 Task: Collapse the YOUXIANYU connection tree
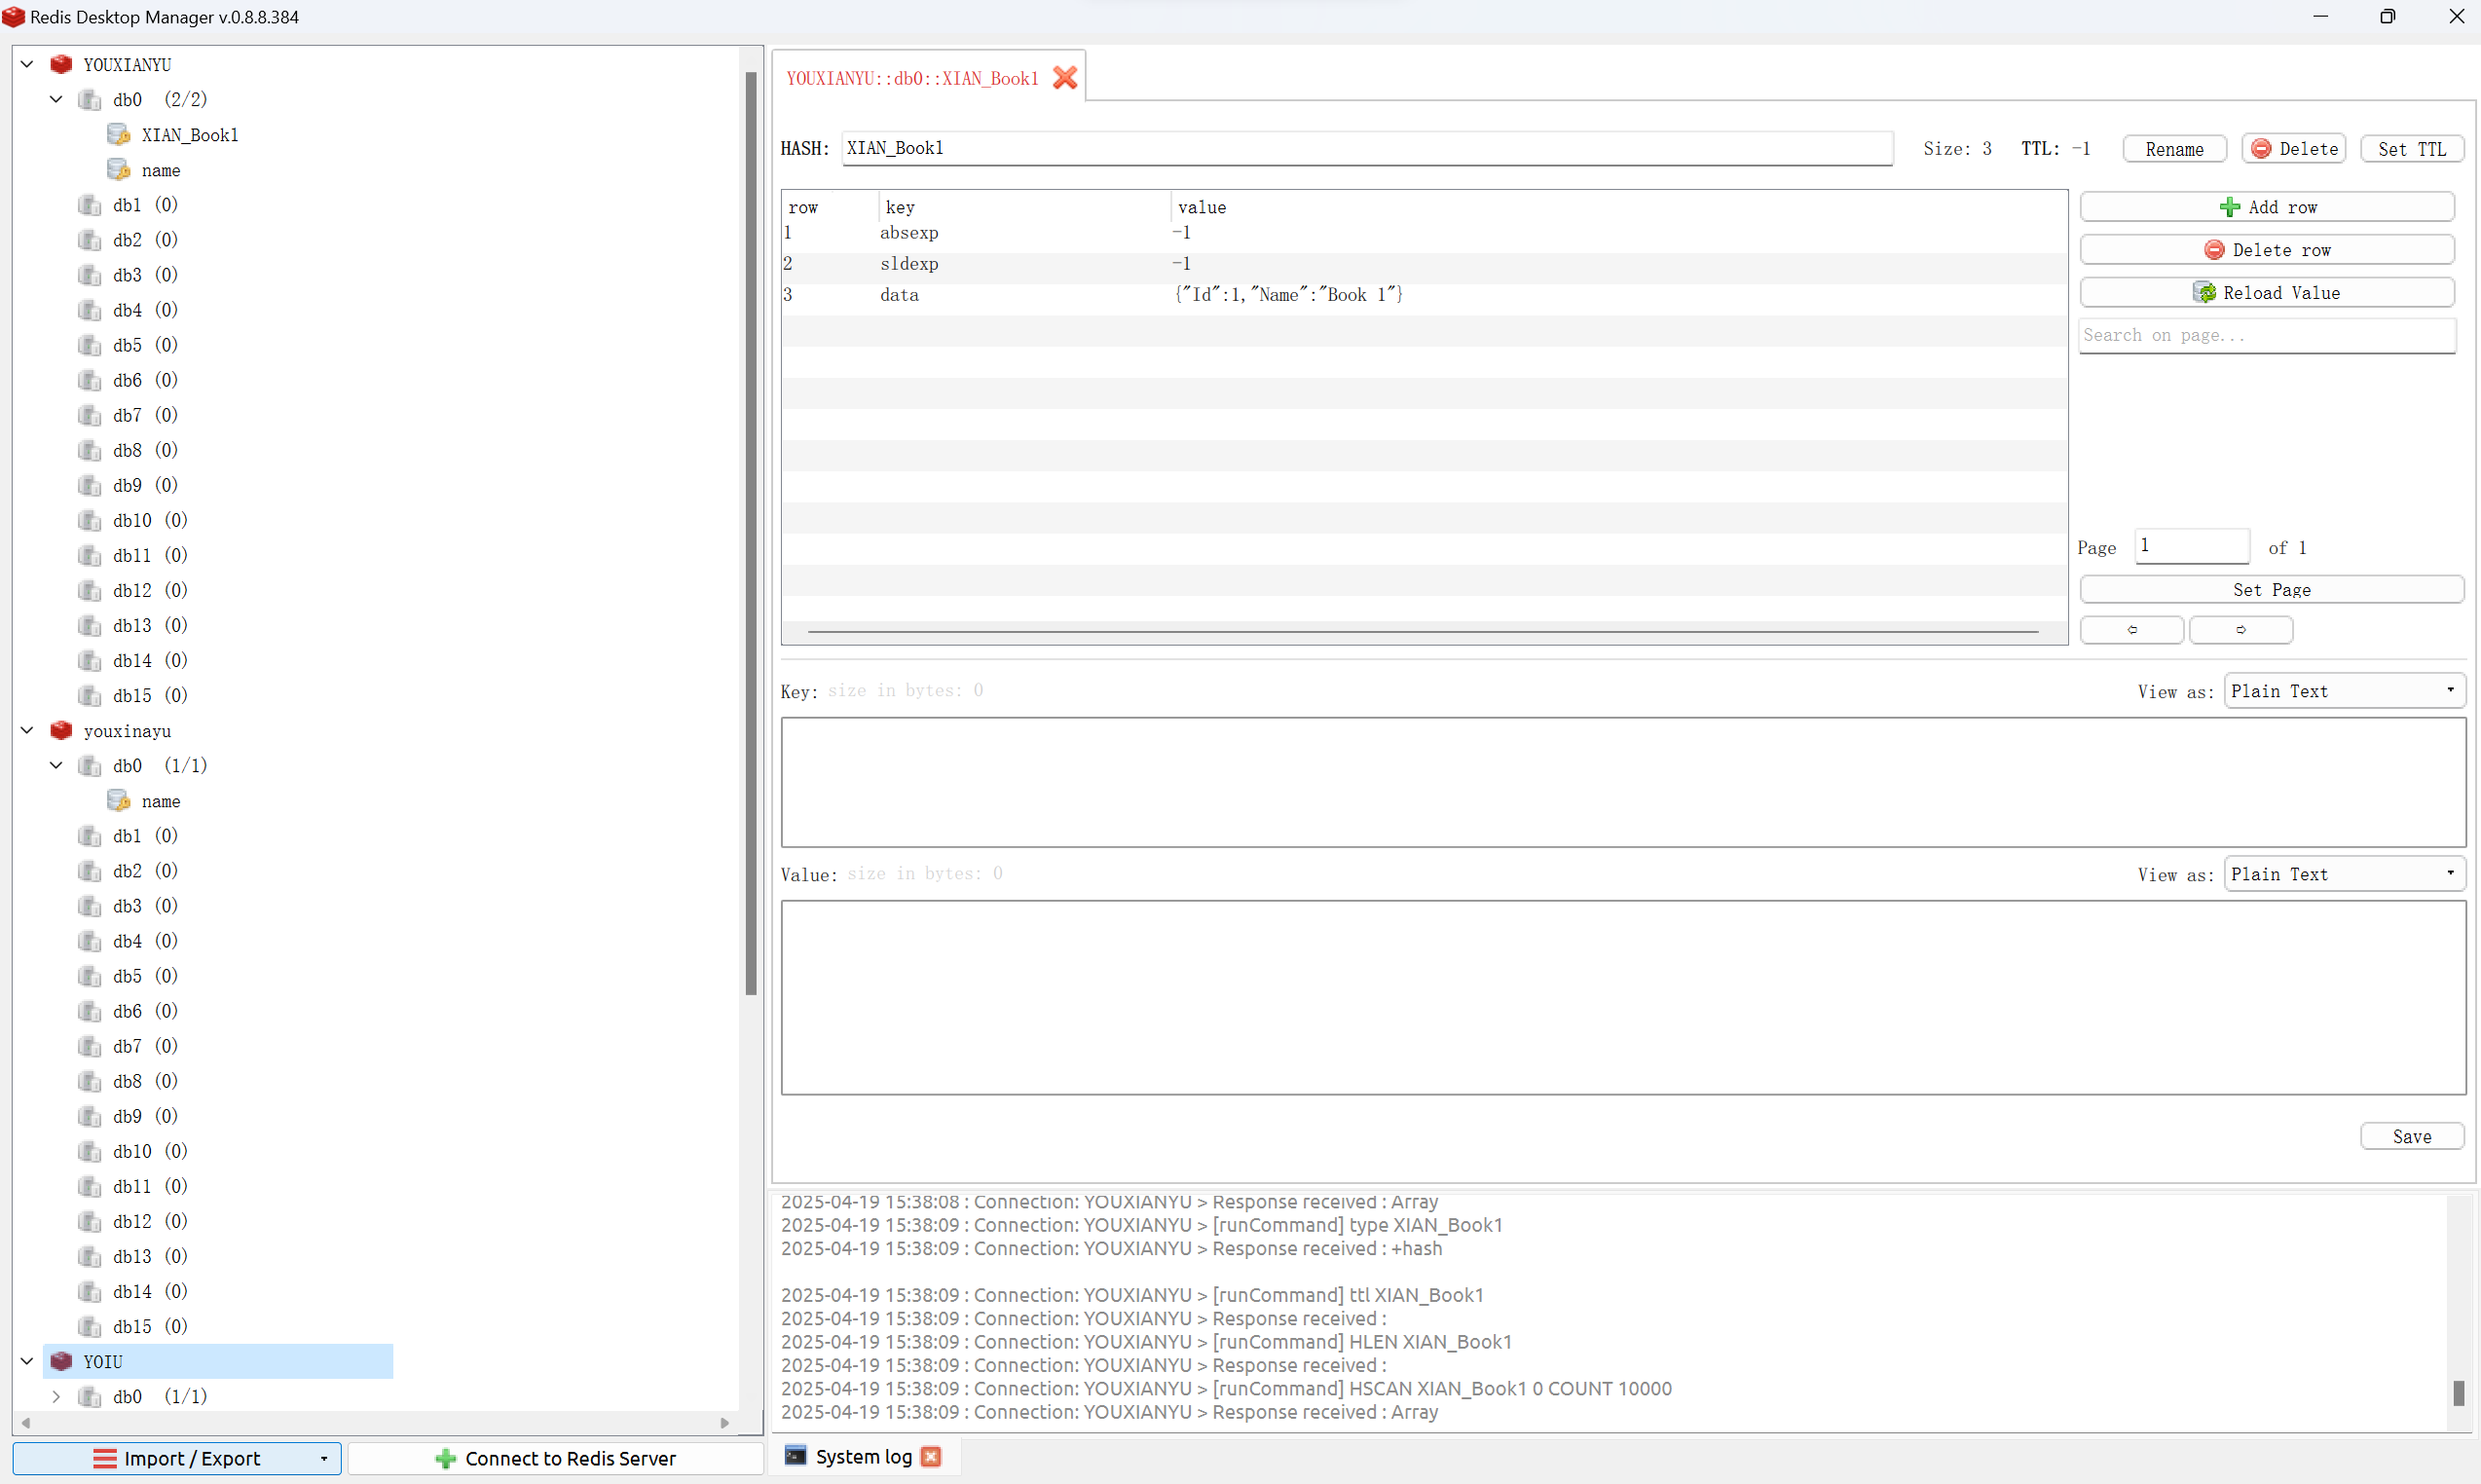click(x=27, y=64)
